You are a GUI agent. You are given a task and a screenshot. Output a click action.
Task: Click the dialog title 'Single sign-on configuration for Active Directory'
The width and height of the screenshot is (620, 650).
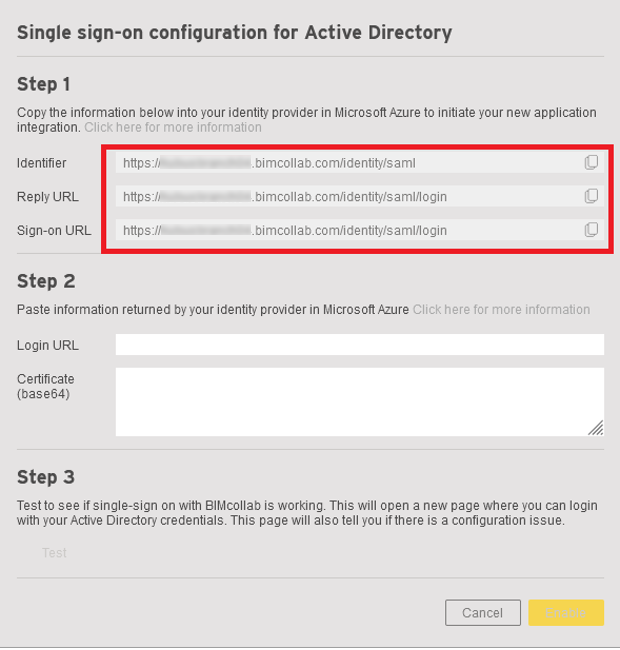pos(235,33)
